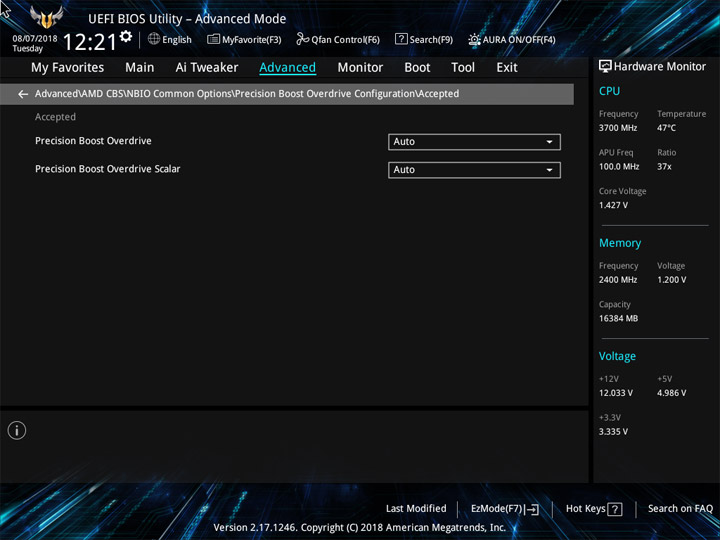Click the CPU frequency 3700 MHz value
The width and height of the screenshot is (720, 540).
[x=618, y=128]
